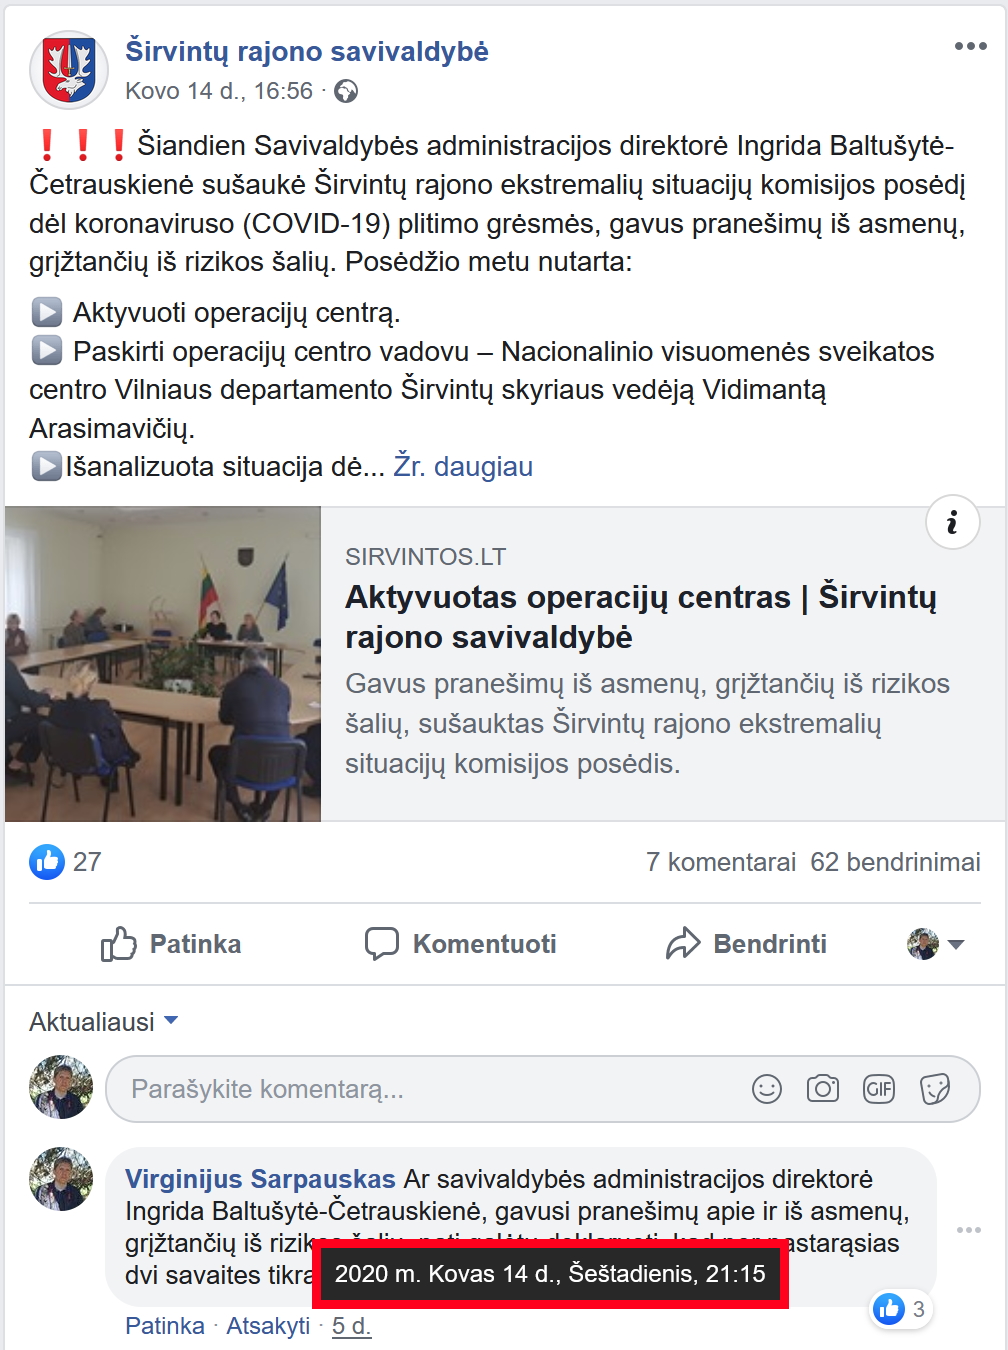Add a GIF to the comment
This screenshot has width=1008, height=1350.
tap(879, 1089)
